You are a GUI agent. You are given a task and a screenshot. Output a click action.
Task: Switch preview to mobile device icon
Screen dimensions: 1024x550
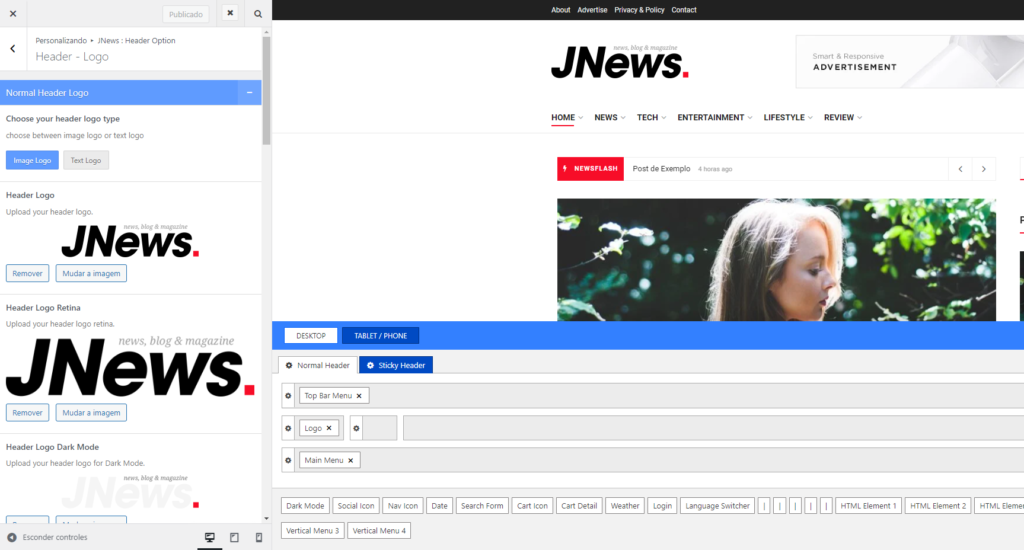coord(259,537)
